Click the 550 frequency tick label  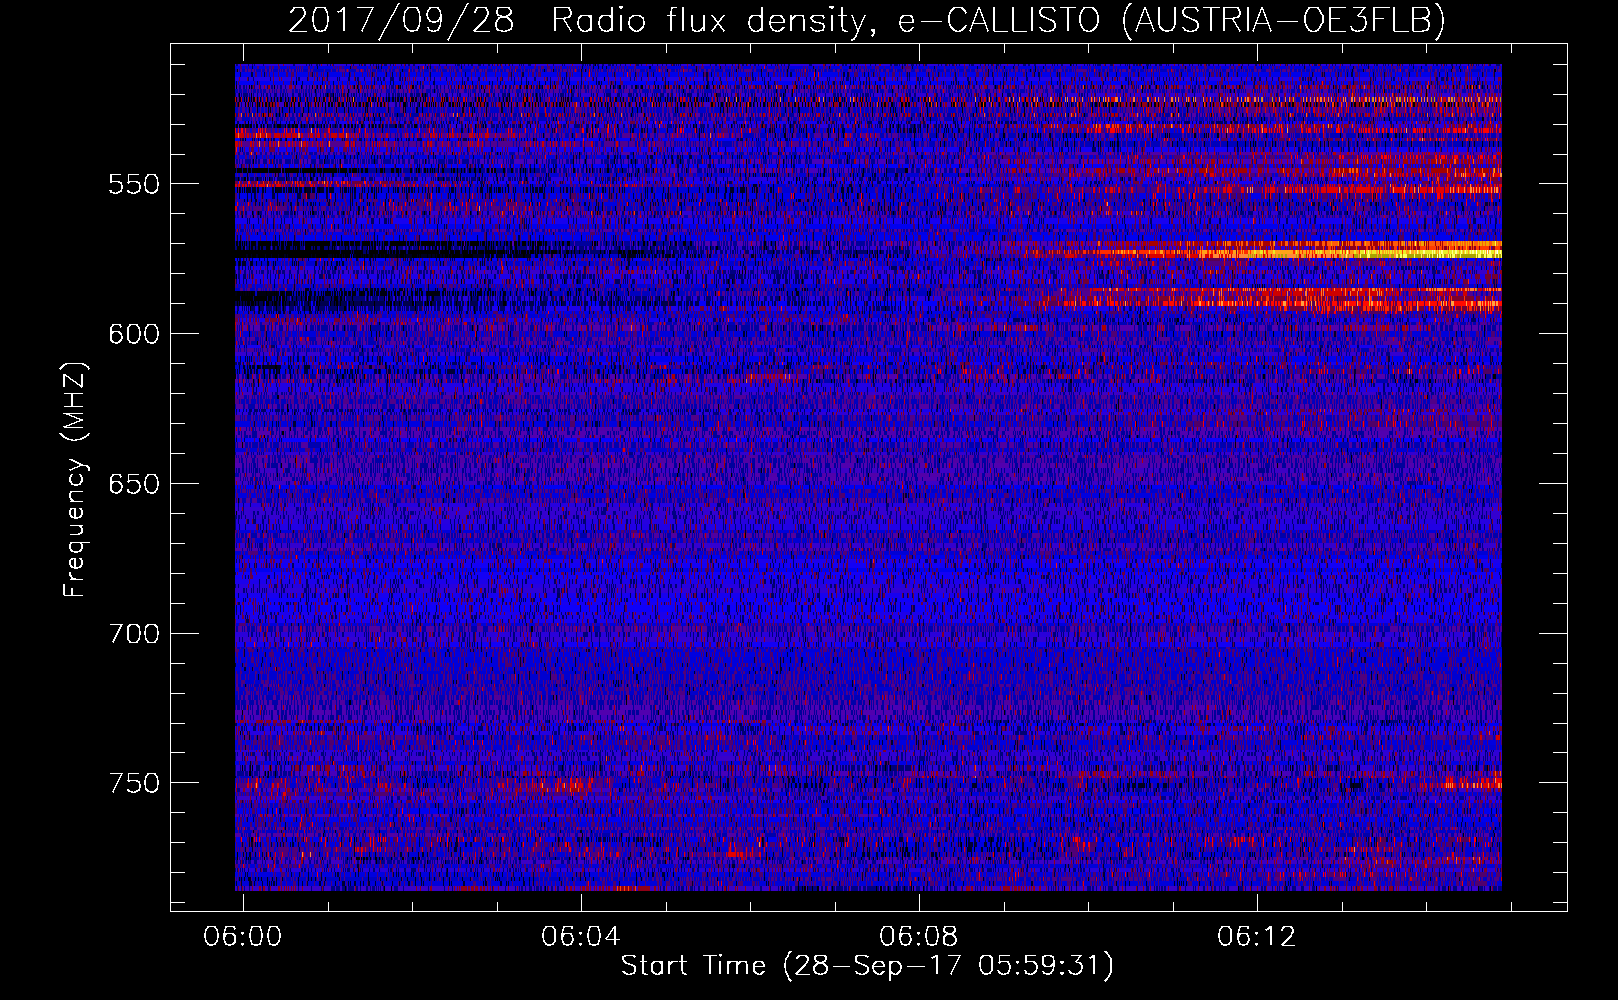click(x=134, y=184)
